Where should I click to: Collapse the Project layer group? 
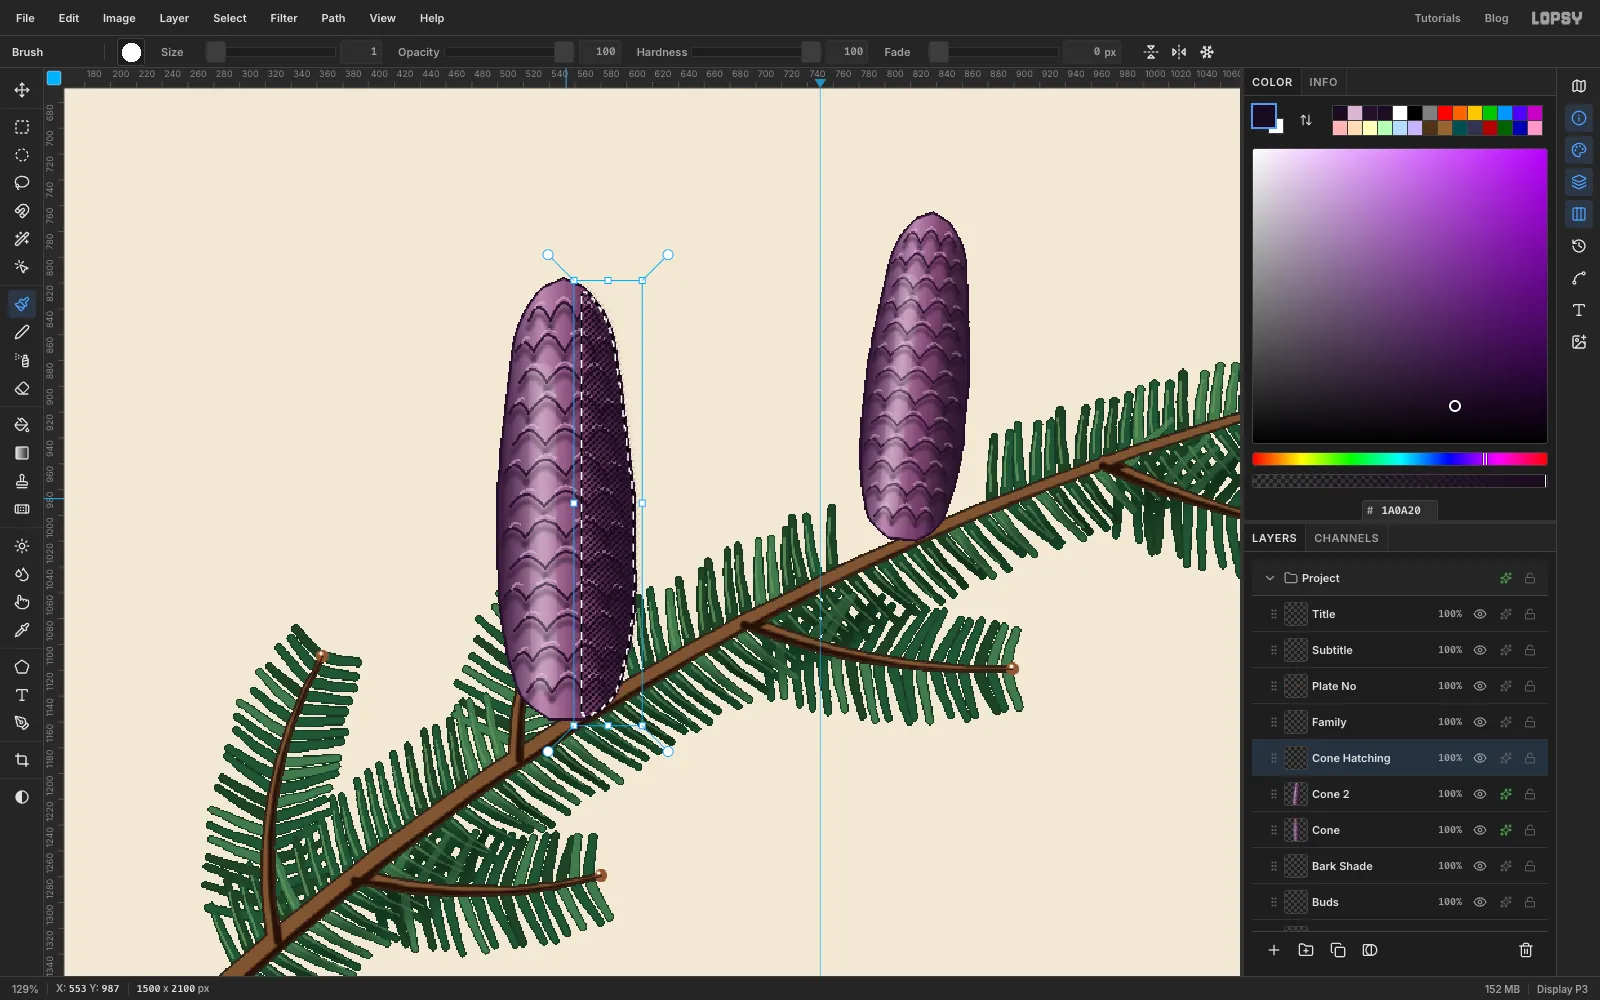pyautogui.click(x=1270, y=578)
